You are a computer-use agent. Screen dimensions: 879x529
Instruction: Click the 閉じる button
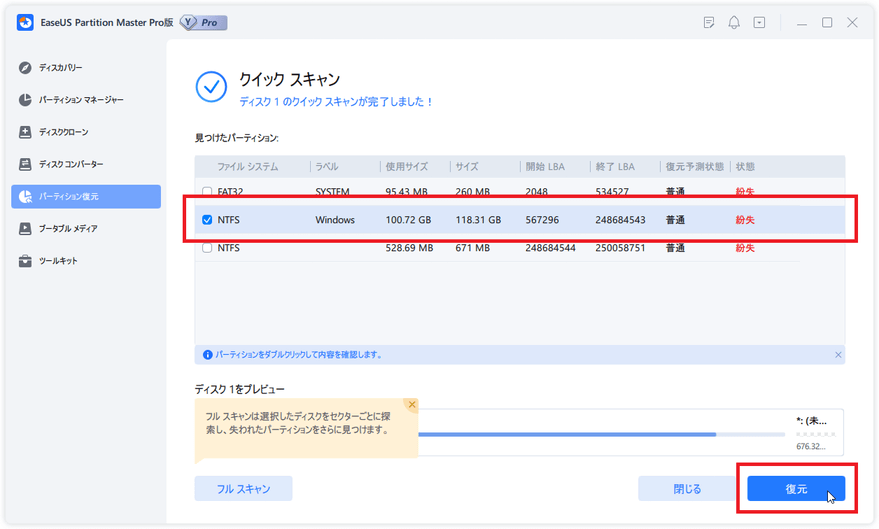687,489
